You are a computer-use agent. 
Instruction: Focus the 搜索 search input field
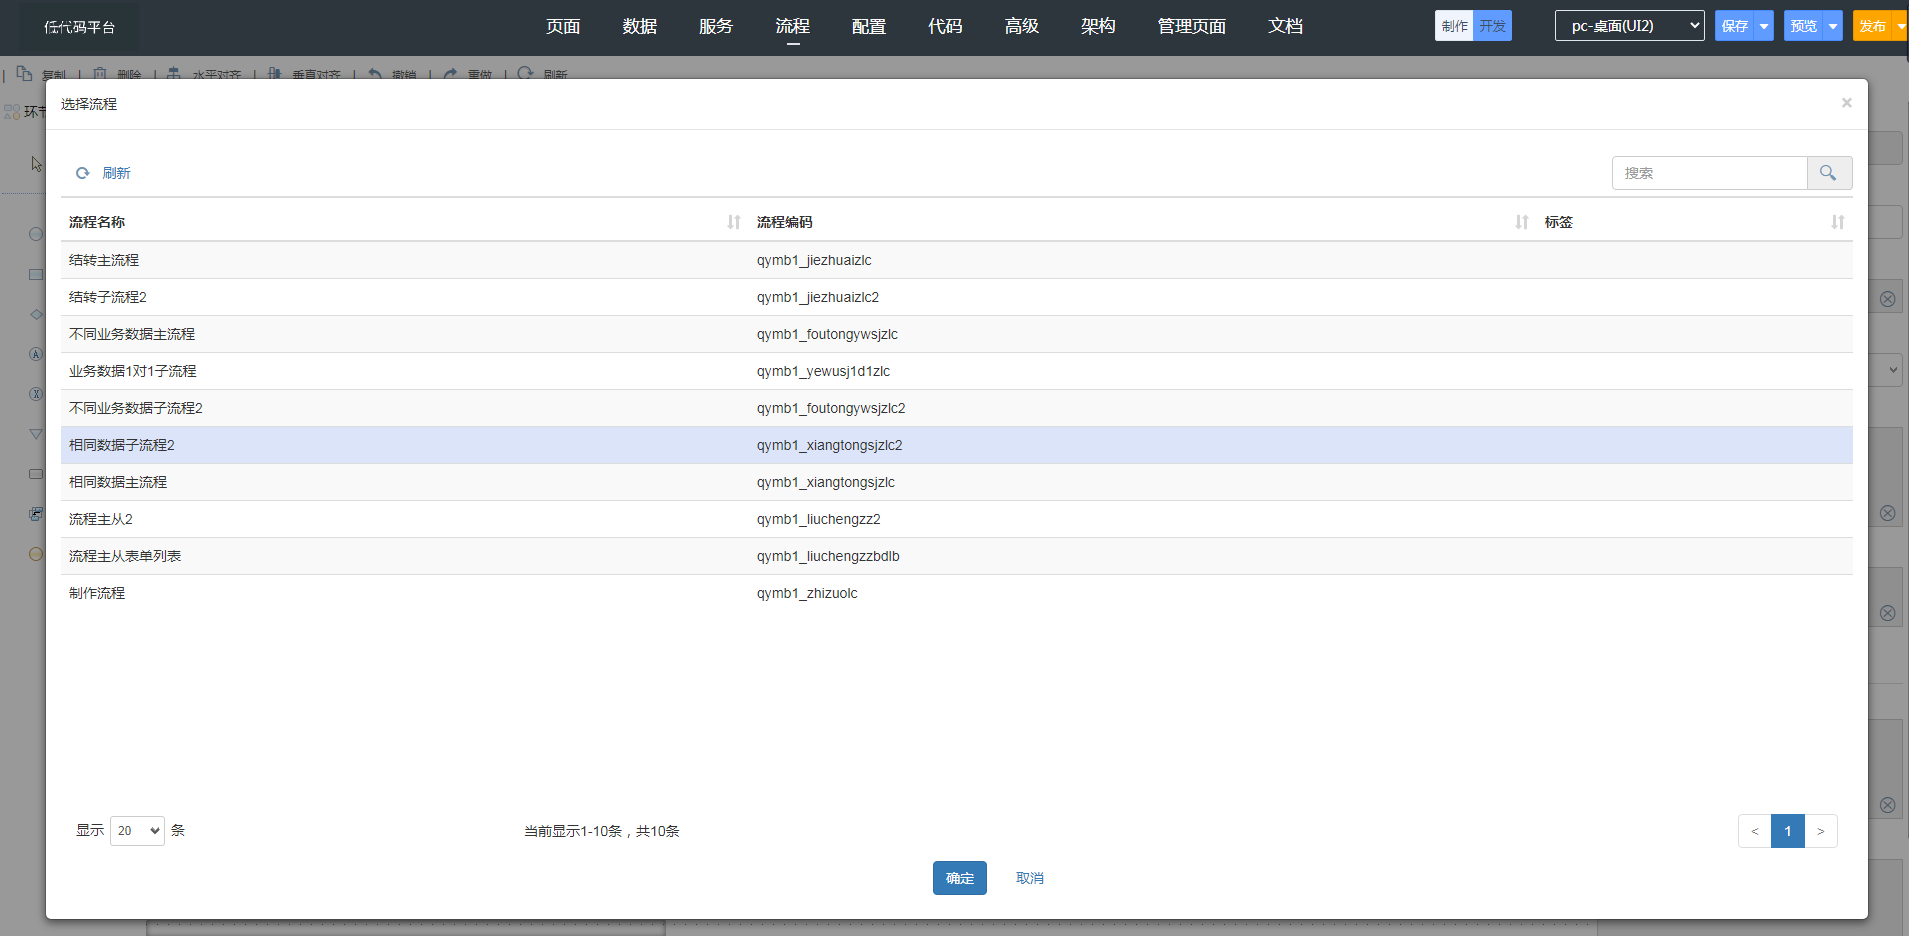[x=1709, y=173]
